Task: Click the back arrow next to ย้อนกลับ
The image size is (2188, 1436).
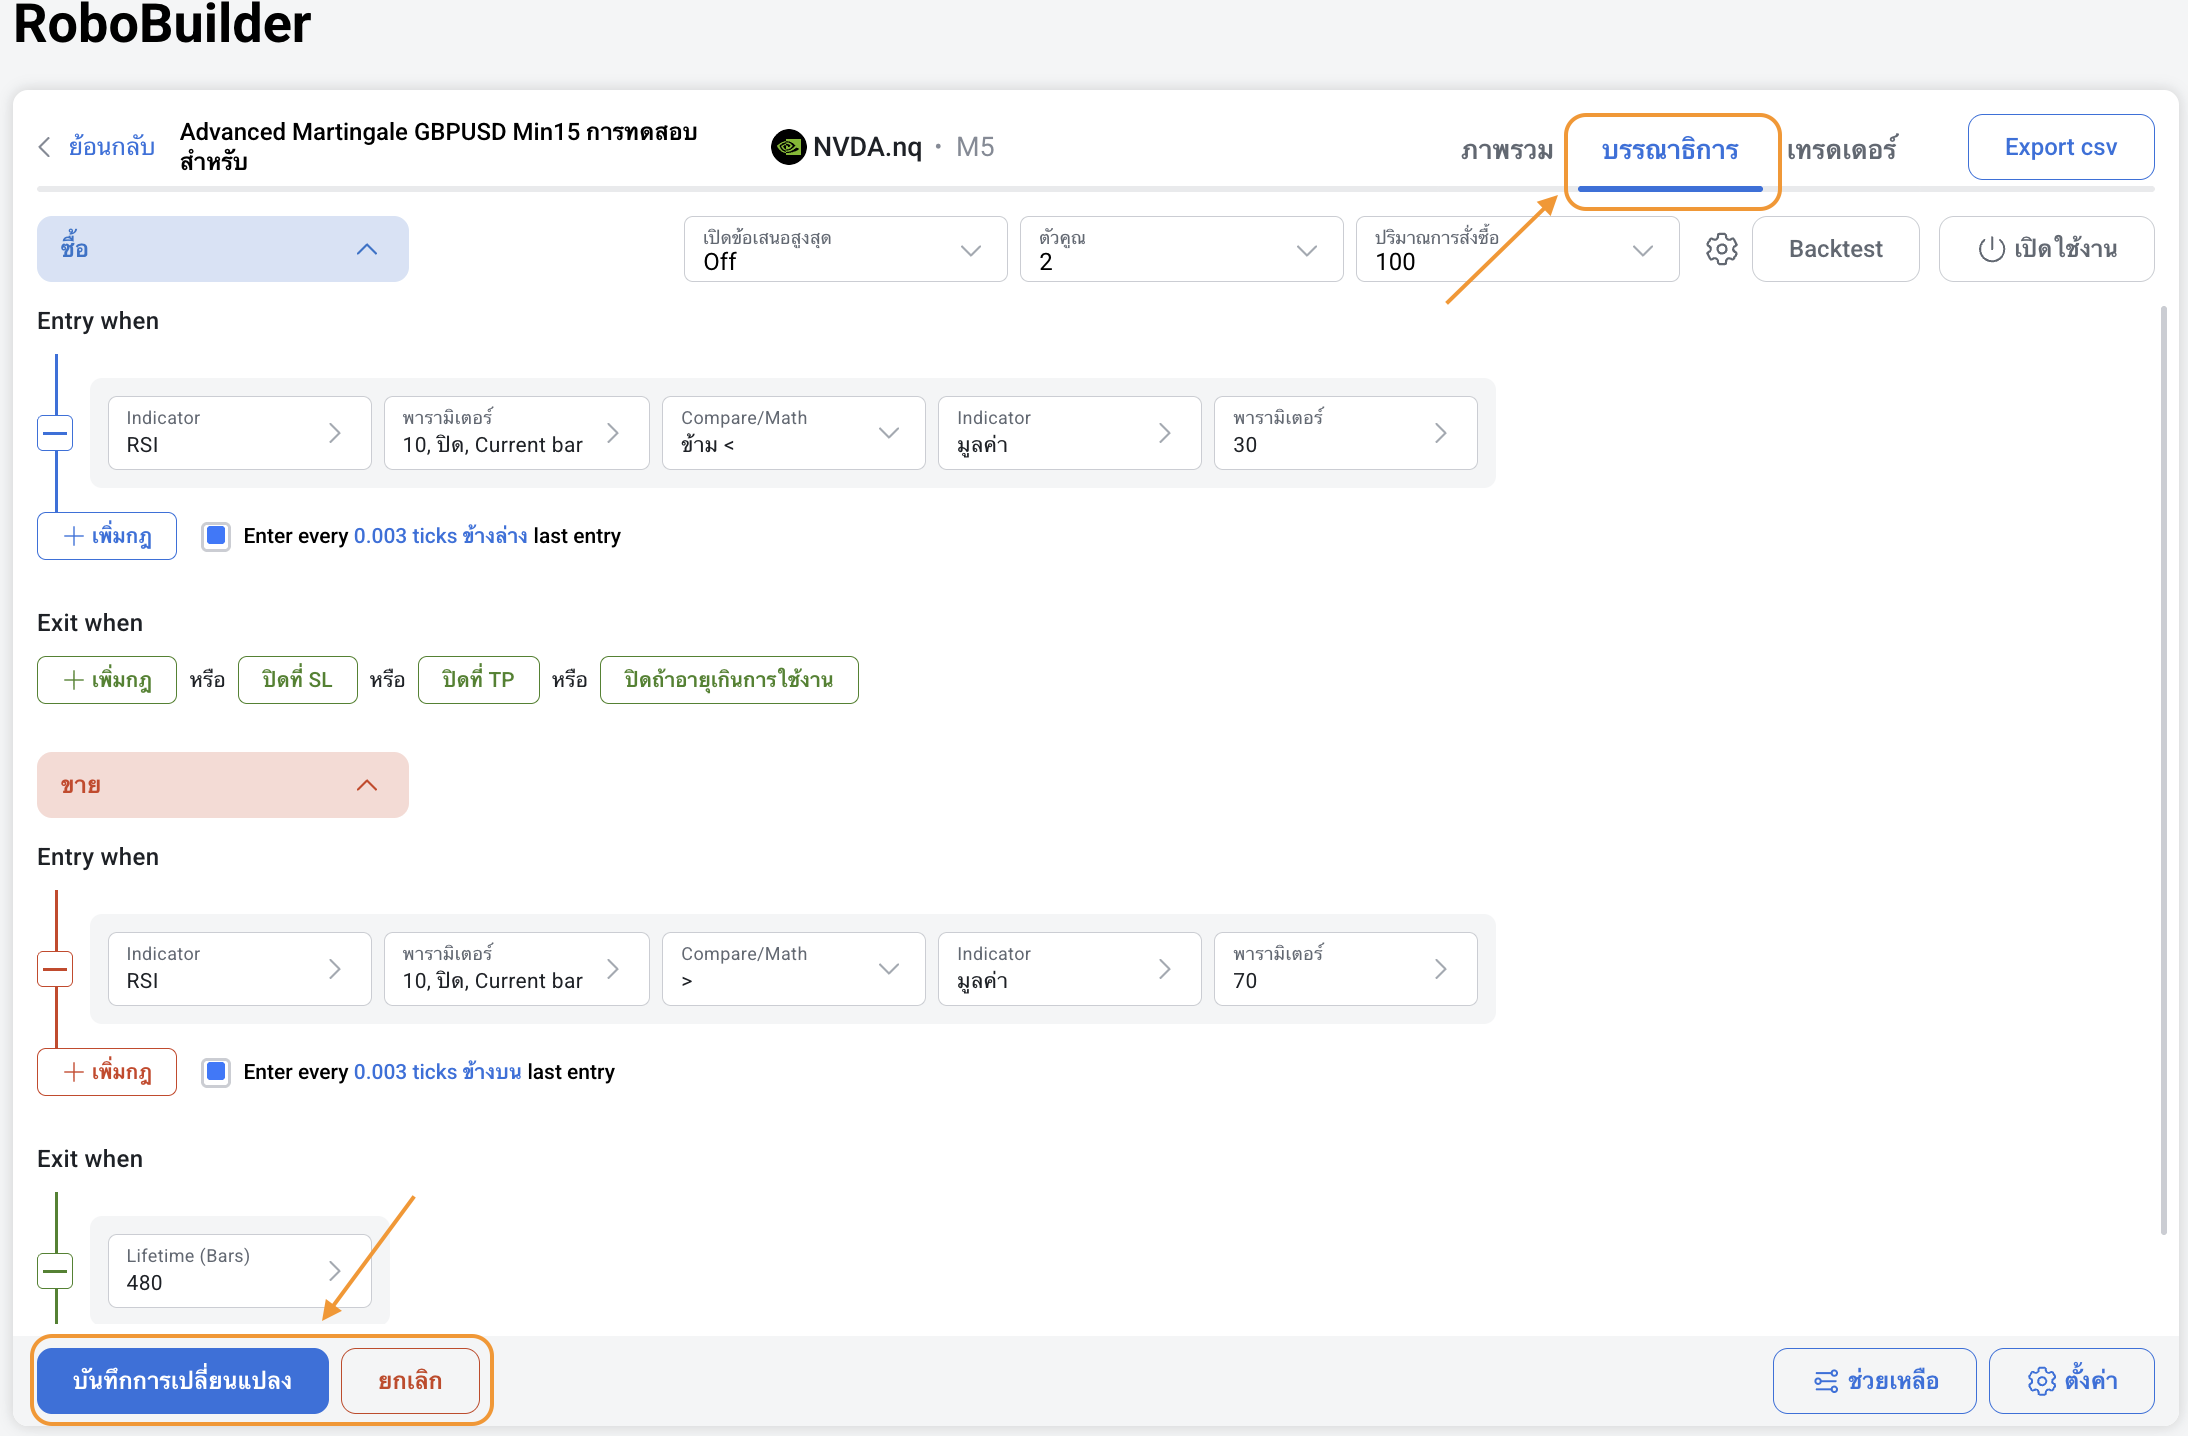Action: [44, 147]
